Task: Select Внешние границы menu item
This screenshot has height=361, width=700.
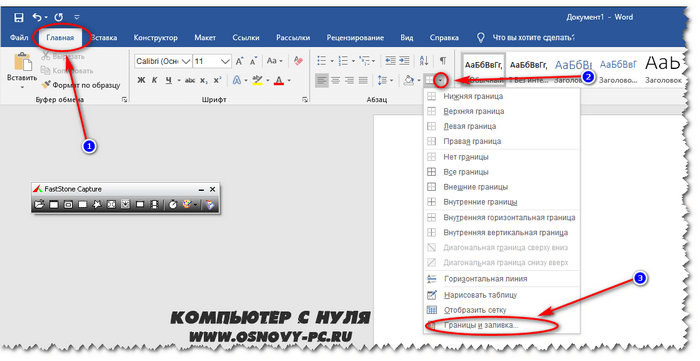Action: click(501, 187)
